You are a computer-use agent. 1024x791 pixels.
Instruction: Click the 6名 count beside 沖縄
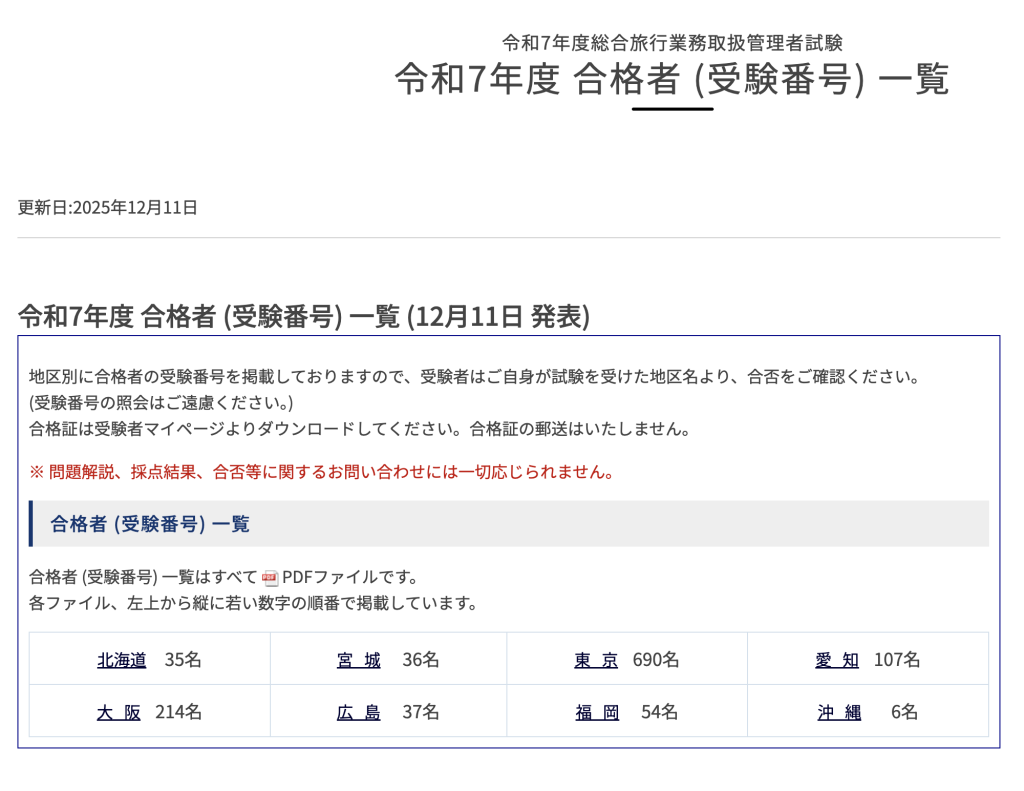point(904,712)
